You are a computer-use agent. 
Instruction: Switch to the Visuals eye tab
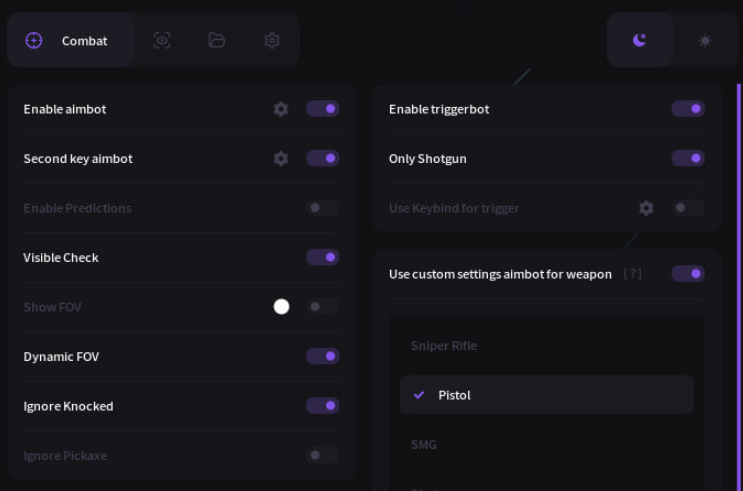(x=162, y=40)
